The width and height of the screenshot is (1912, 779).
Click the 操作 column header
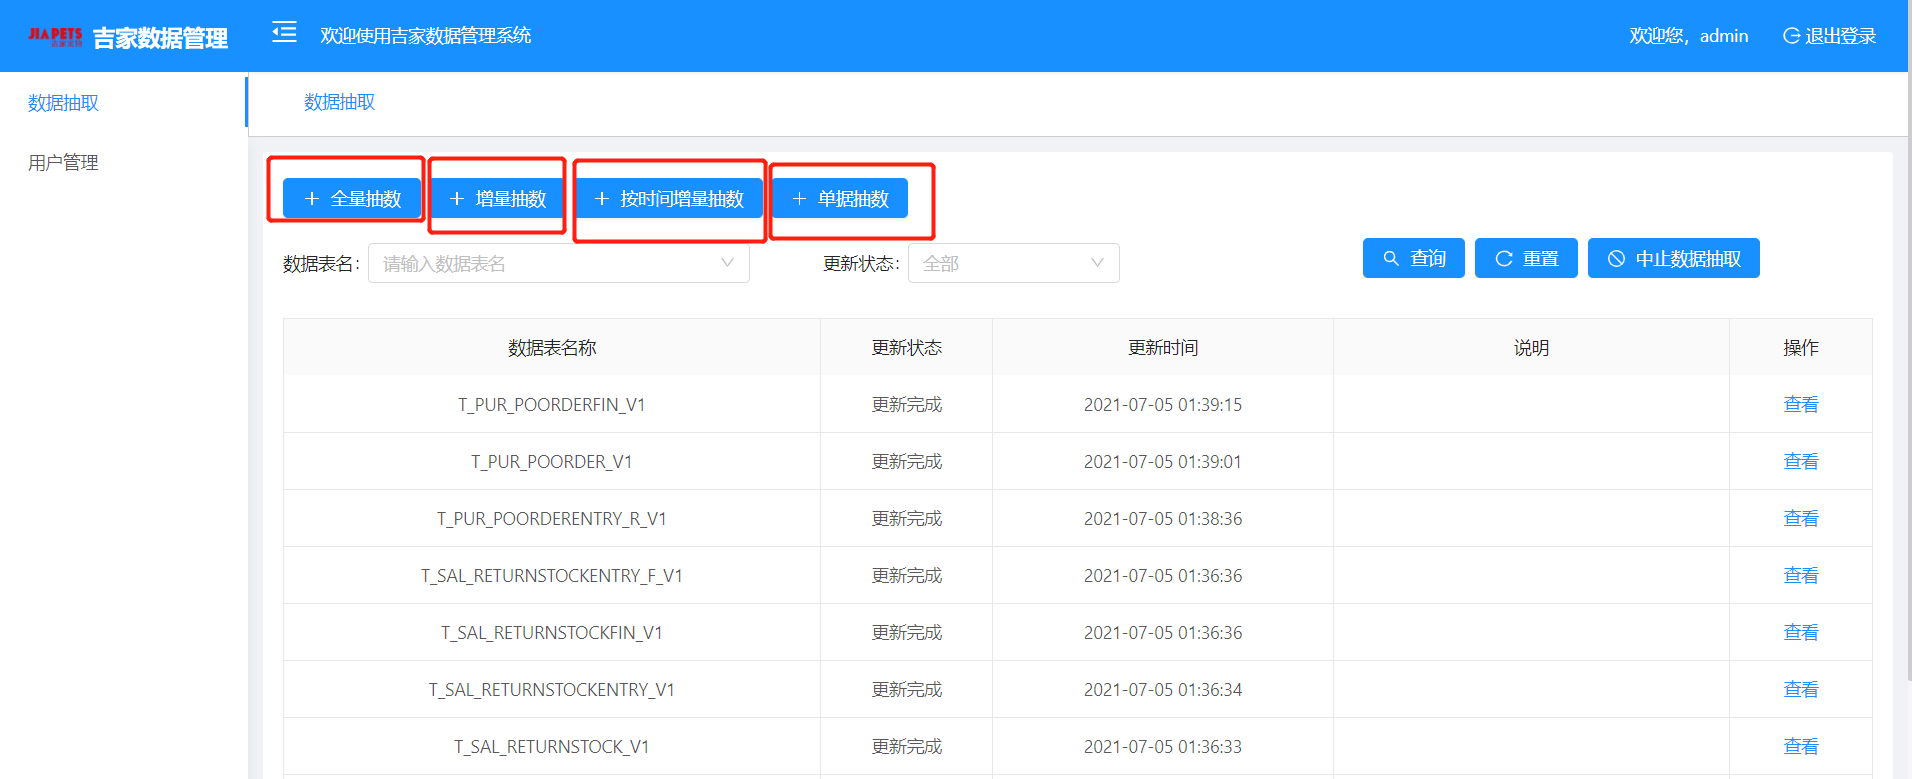pos(1801,348)
